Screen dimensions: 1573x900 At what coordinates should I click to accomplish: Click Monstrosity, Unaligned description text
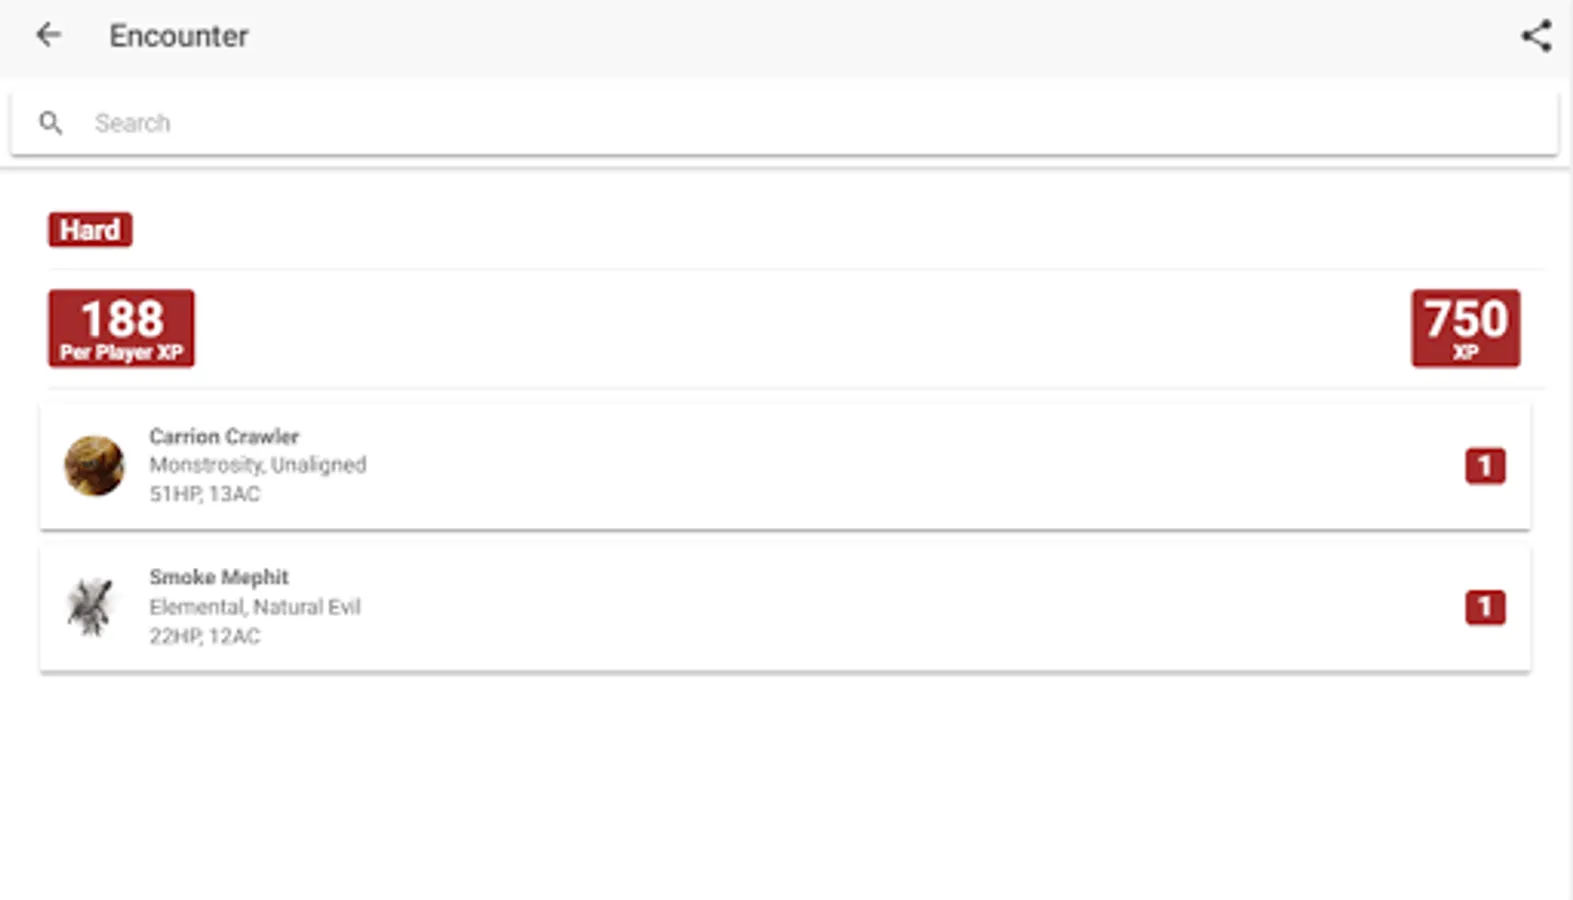point(258,465)
